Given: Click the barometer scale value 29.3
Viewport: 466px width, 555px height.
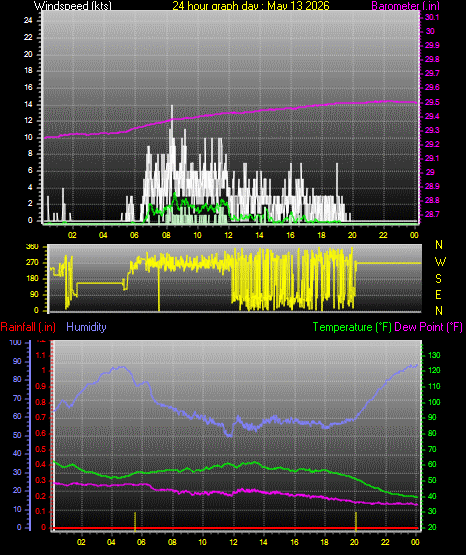Looking at the screenshot, I should pos(432,130).
